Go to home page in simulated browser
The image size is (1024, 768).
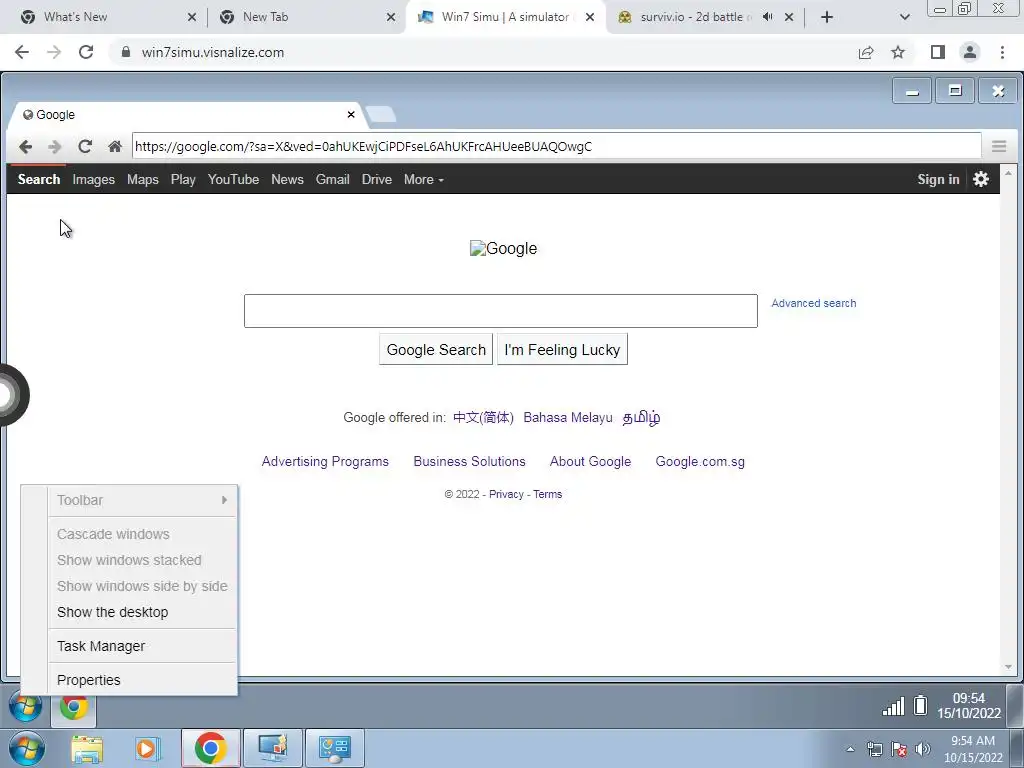click(x=115, y=146)
